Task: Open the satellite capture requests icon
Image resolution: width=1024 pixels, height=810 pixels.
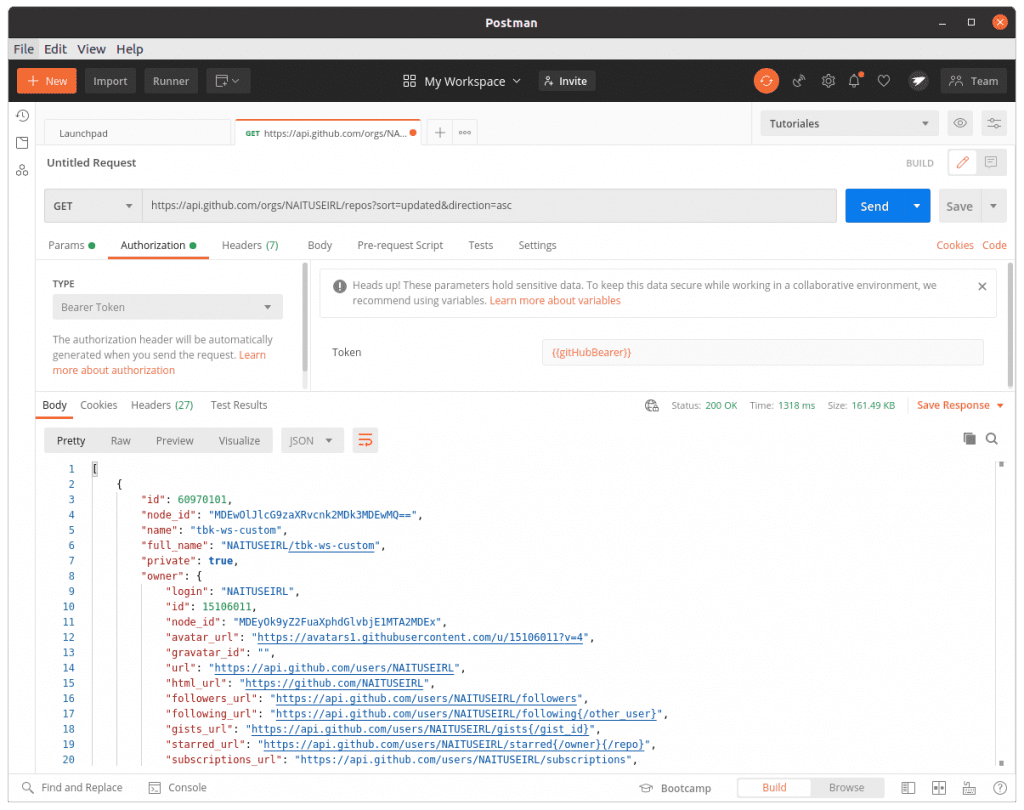Action: tap(799, 81)
